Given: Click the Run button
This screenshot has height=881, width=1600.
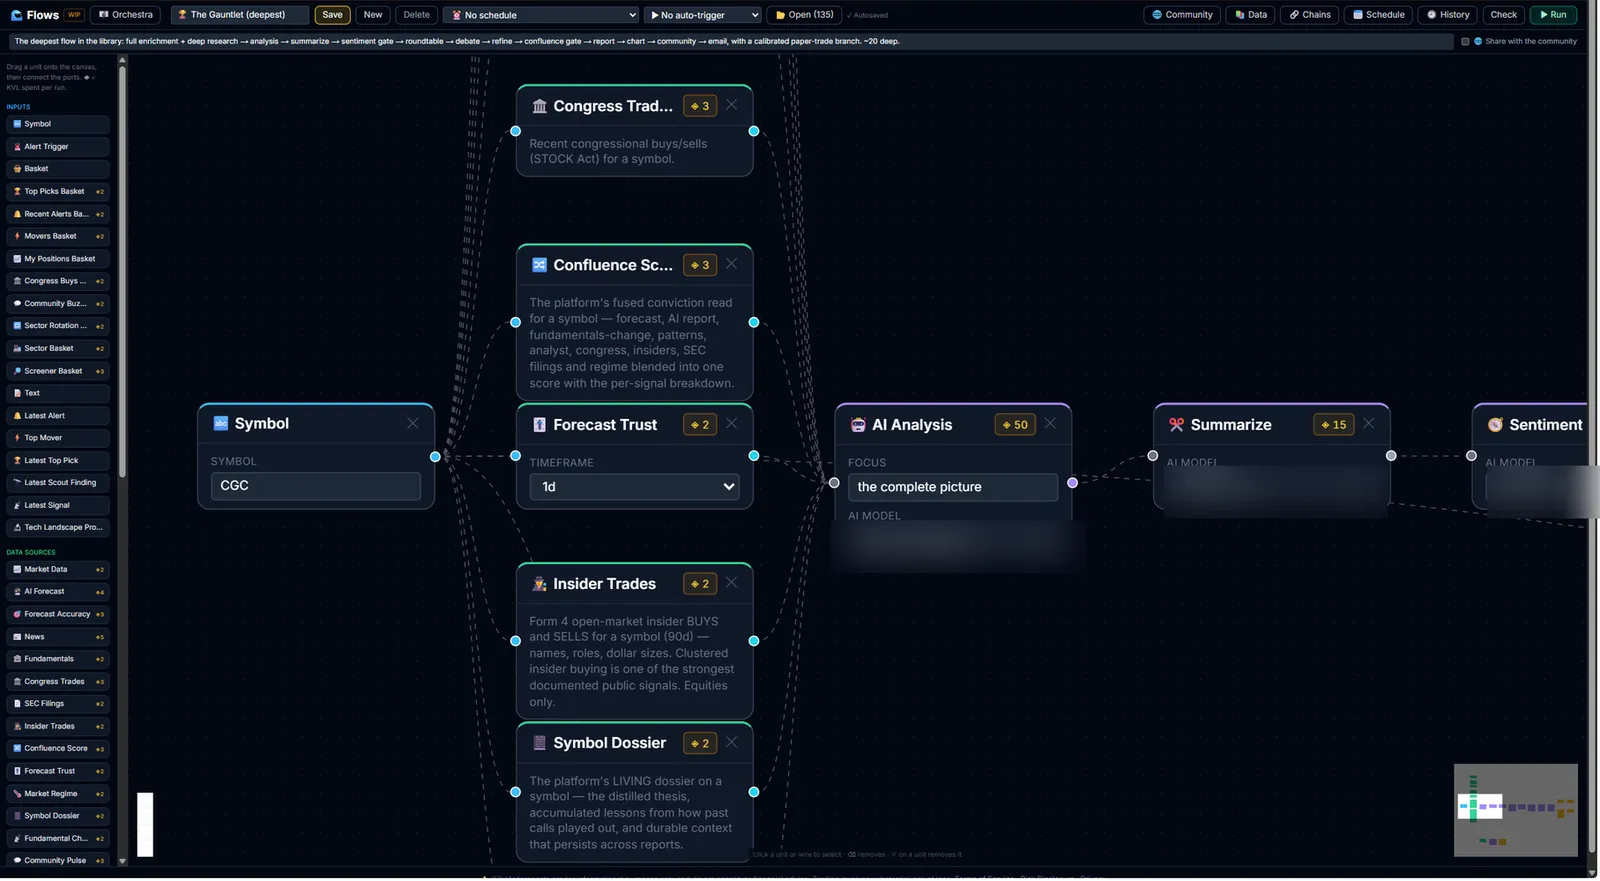Looking at the screenshot, I should pos(1553,15).
